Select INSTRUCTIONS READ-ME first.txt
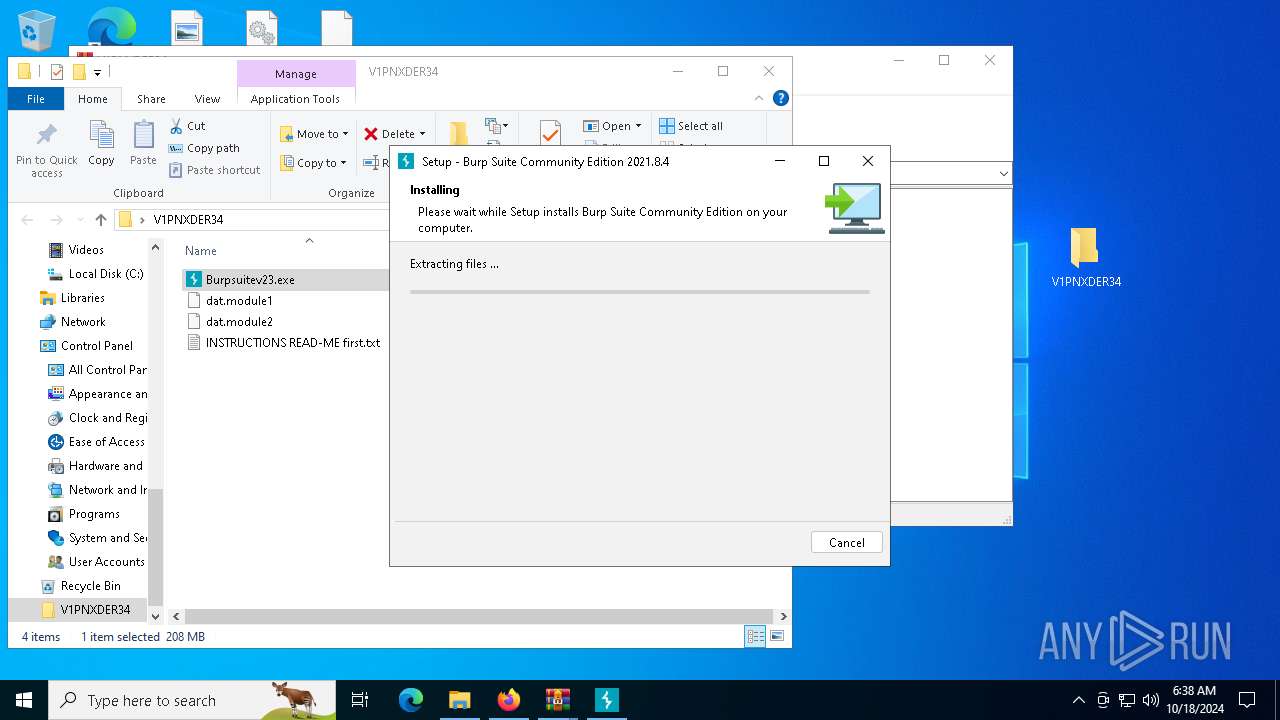Screen dimensions: 1280x720 [284, 343]
